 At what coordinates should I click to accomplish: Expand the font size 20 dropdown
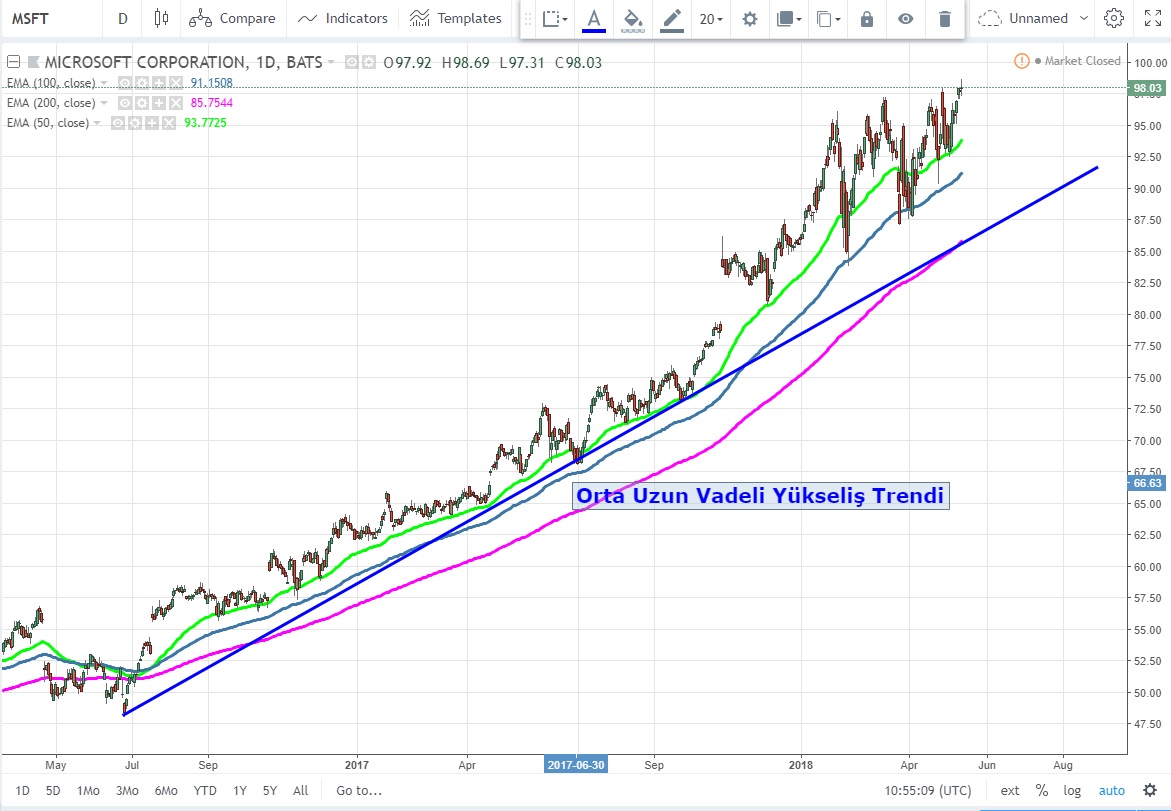pos(711,18)
